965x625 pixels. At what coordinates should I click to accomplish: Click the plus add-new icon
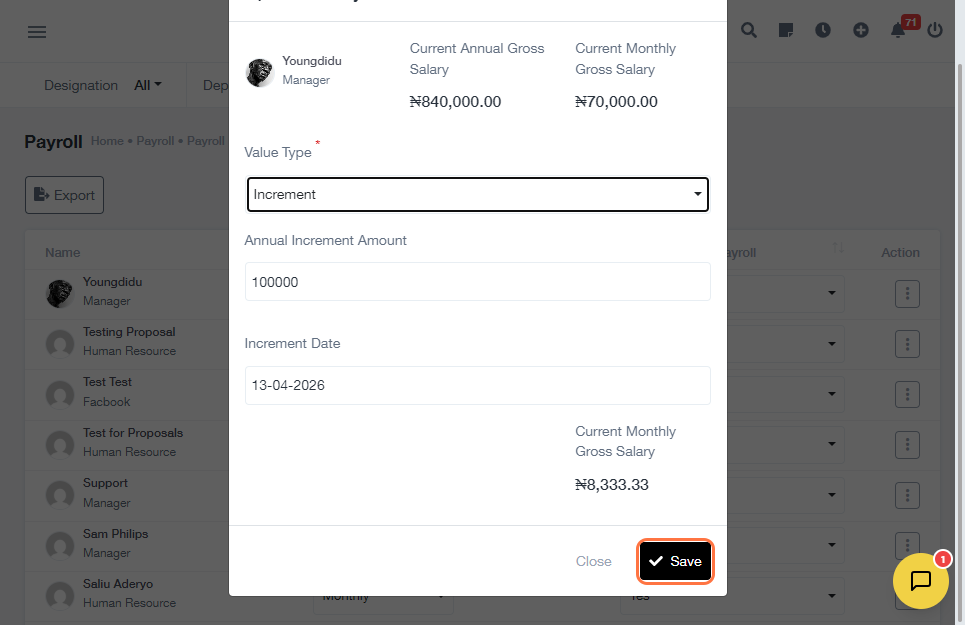click(861, 30)
